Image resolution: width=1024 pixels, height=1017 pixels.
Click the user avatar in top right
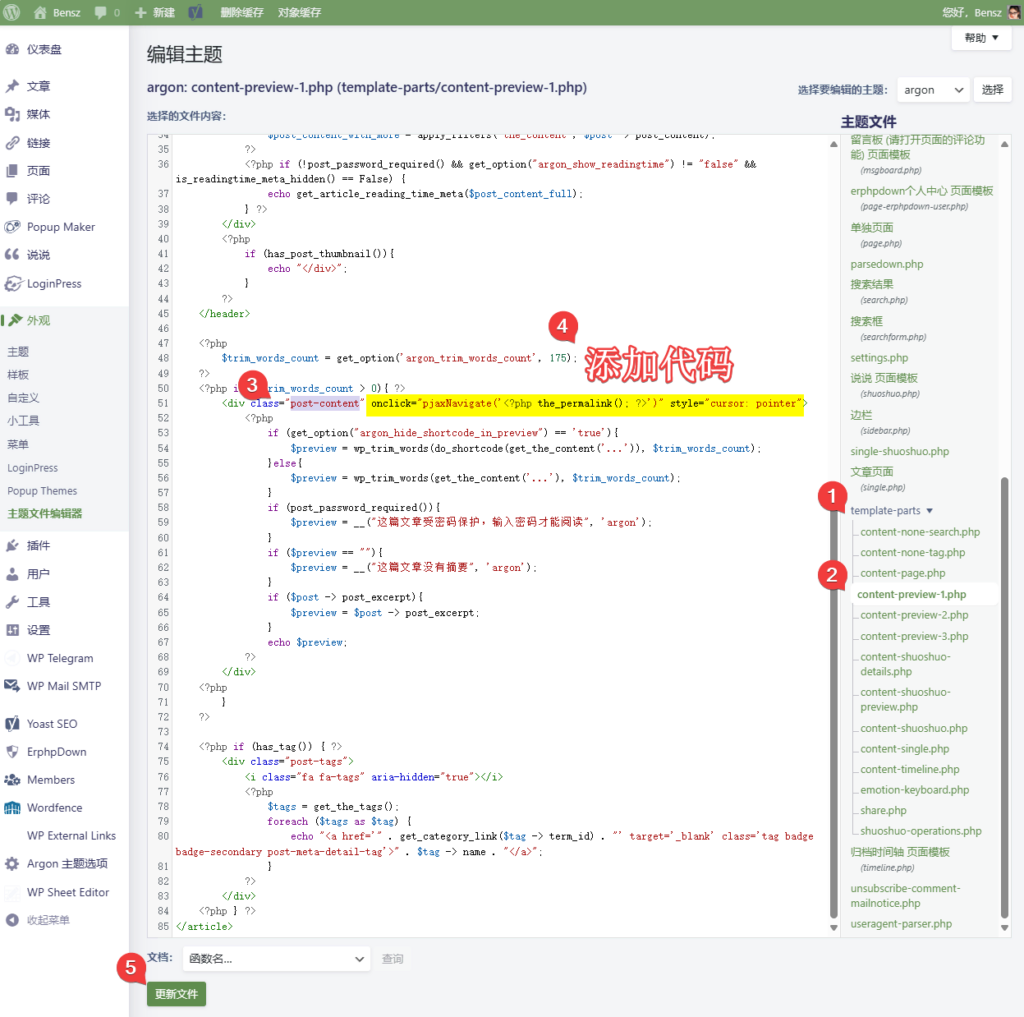coord(1013,12)
